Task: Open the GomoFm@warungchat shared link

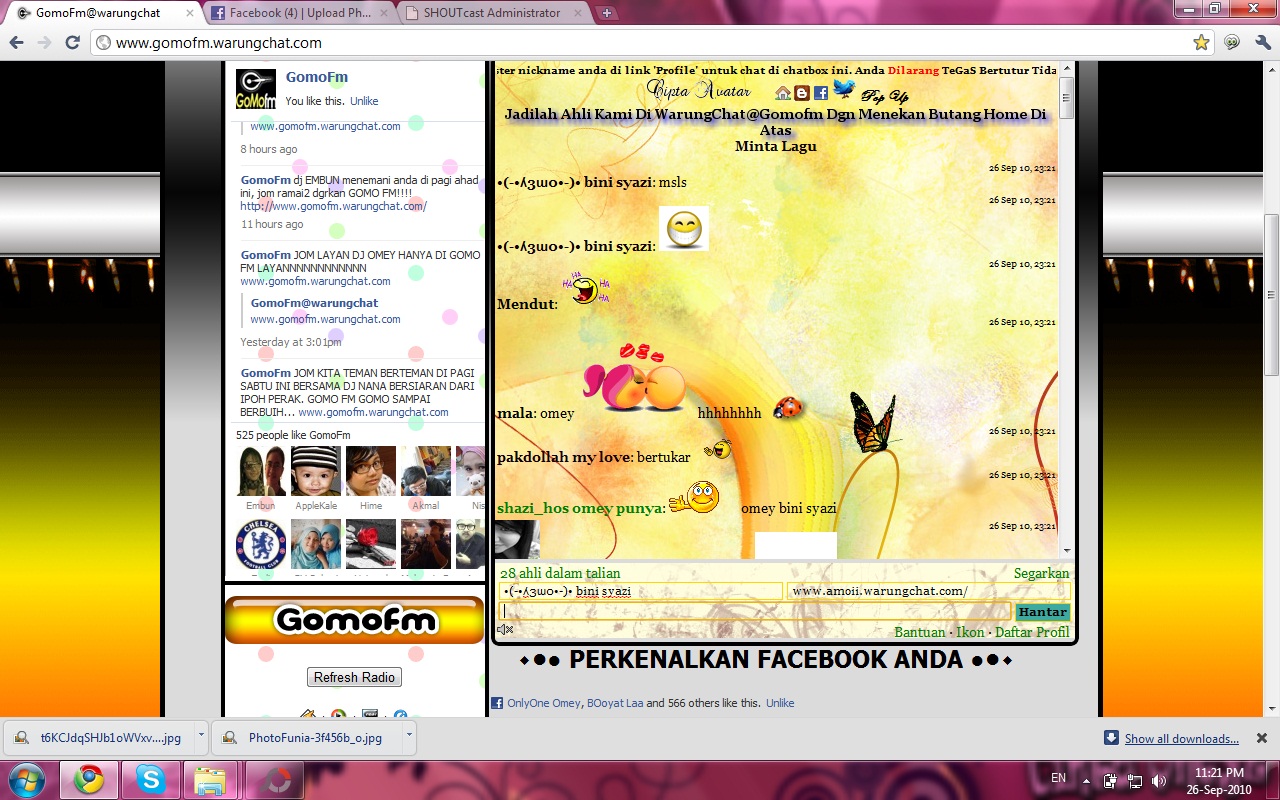Action: [x=314, y=303]
